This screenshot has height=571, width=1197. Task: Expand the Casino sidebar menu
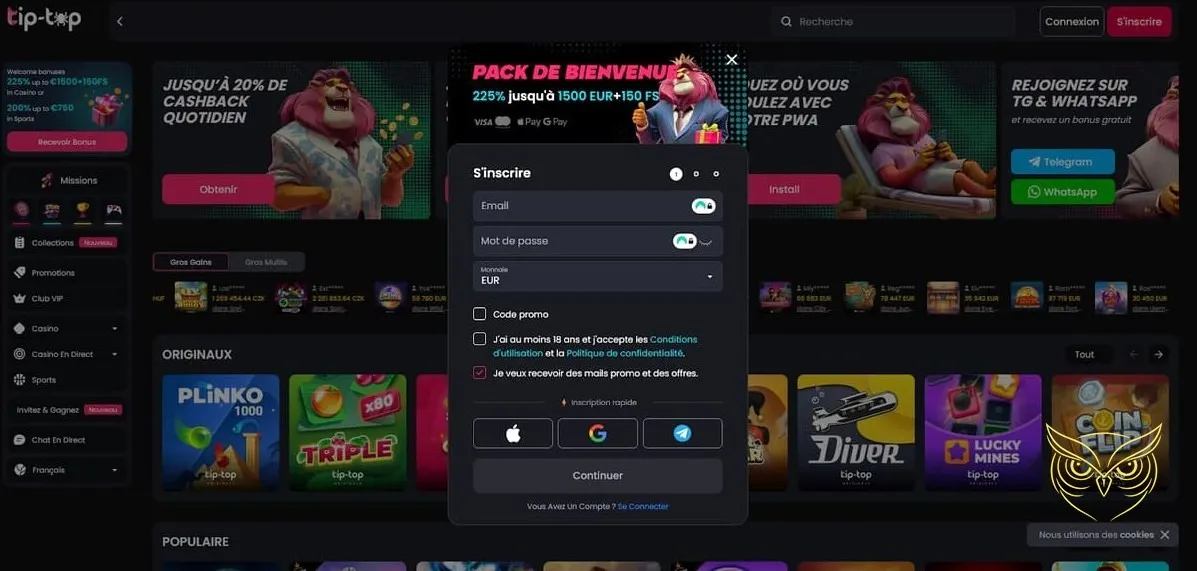115,328
